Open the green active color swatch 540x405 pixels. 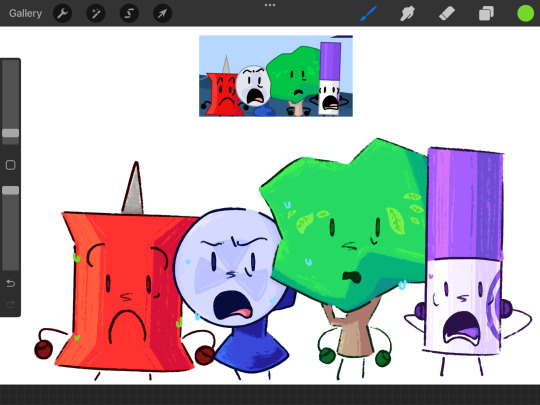526,13
